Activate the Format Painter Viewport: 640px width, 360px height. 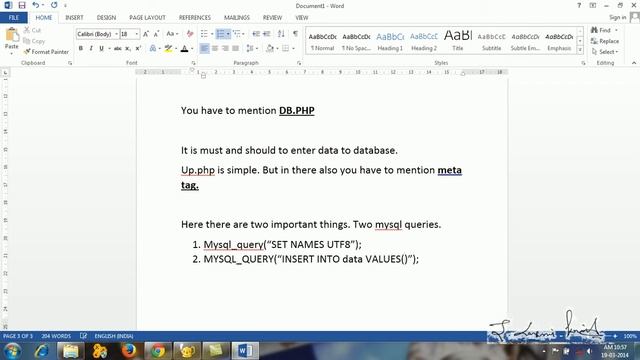click(x=47, y=52)
